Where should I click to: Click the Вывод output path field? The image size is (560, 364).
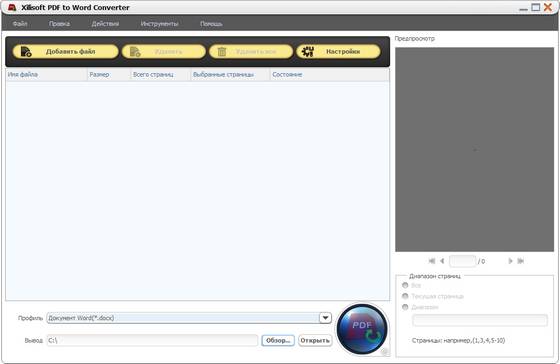click(152, 340)
